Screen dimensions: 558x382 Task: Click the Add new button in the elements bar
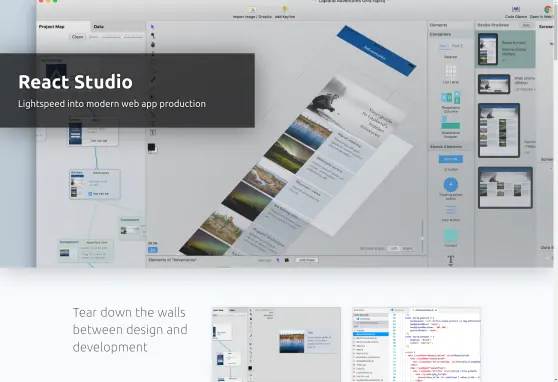(x=307, y=260)
